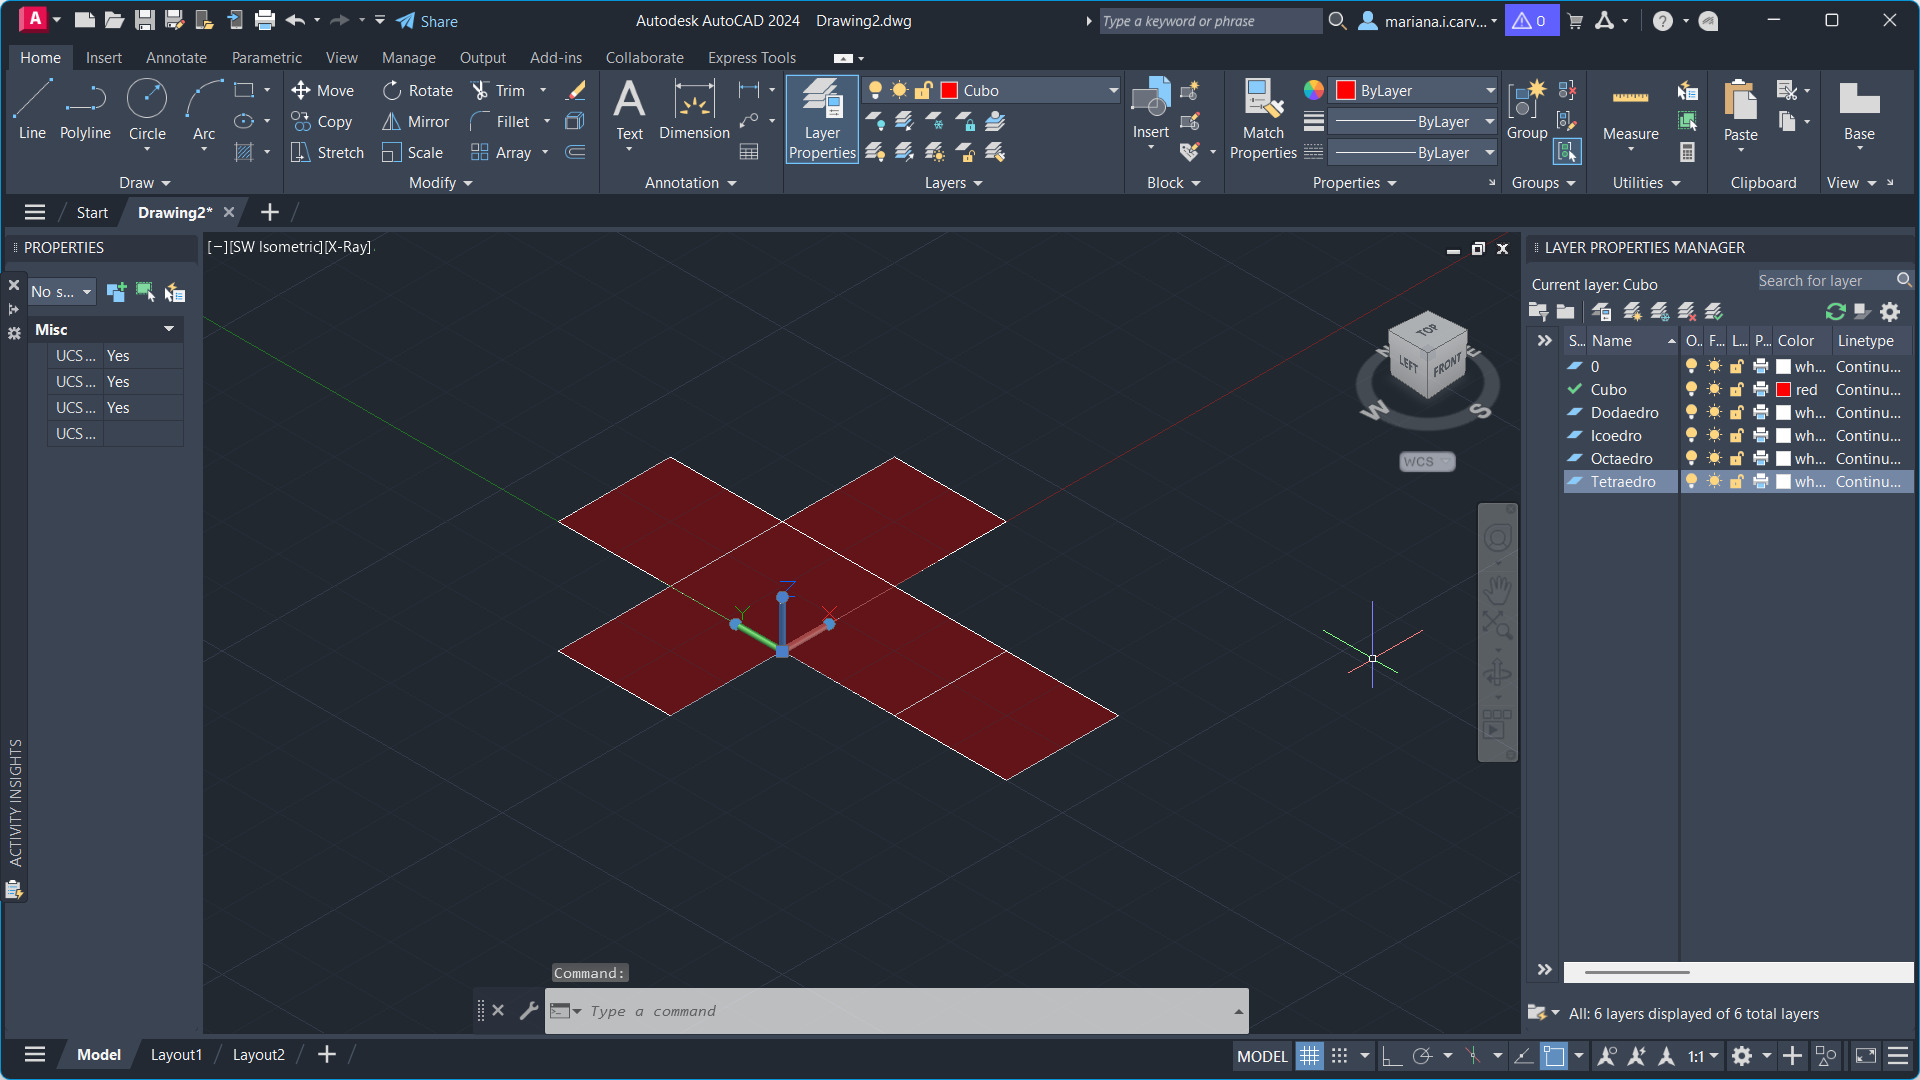The width and height of the screenshot is (1920, 1080).
Task: Click the red color swatch for Cubo layer
Action: [1783, 389]
